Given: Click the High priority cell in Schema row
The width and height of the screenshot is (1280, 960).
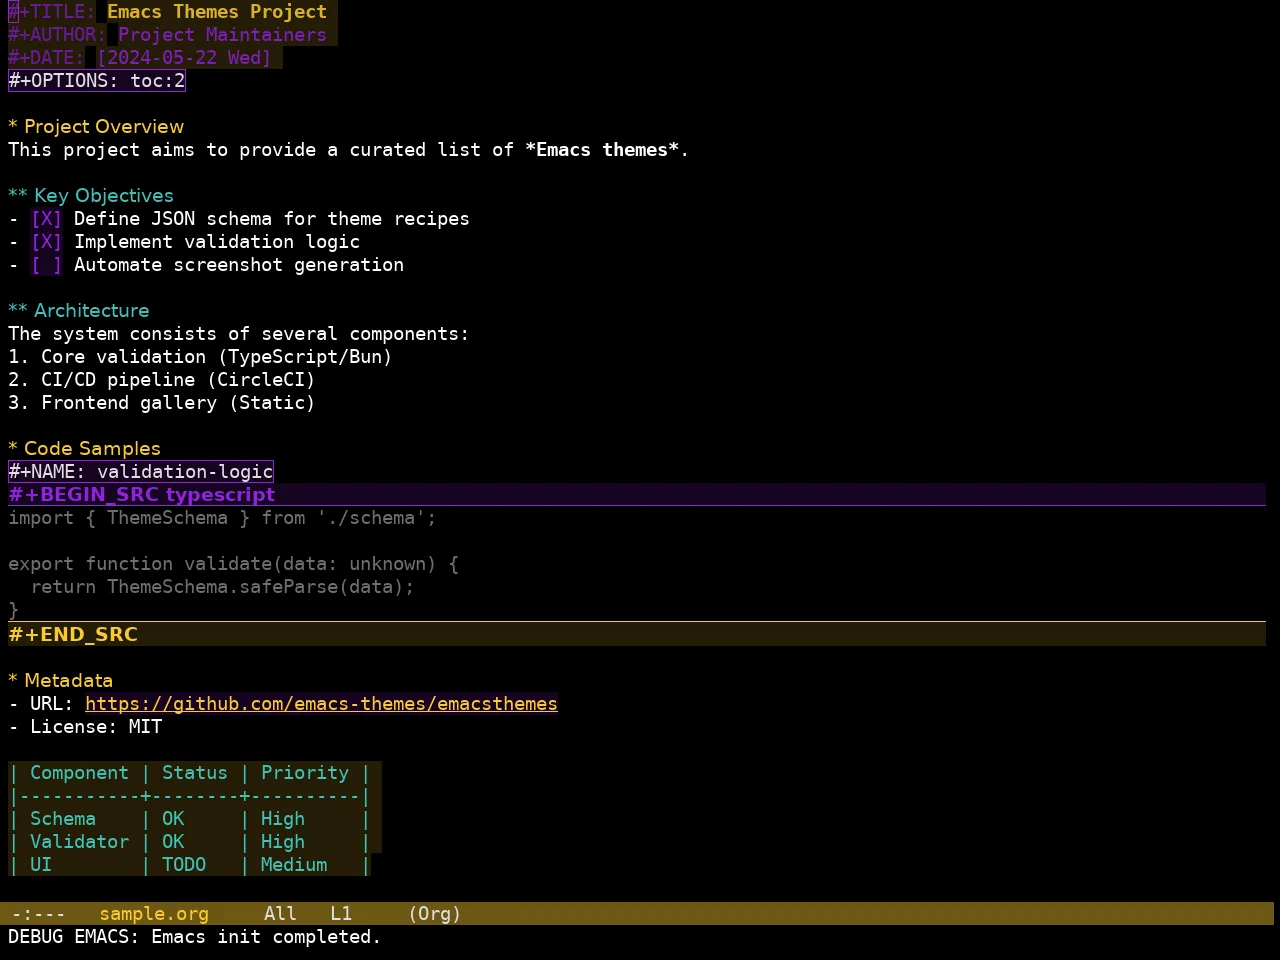Looking at the screenshot, I should (283, 819).
